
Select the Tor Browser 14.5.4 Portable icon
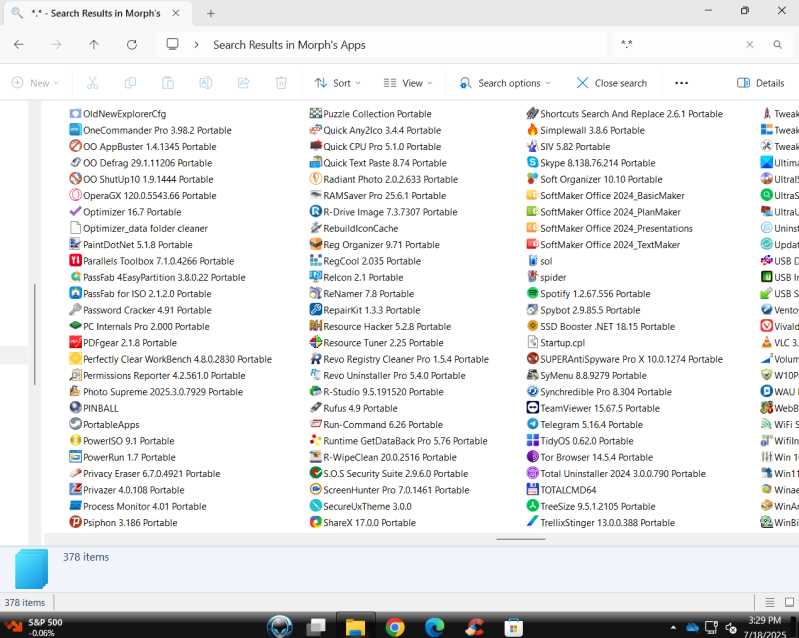532,457
